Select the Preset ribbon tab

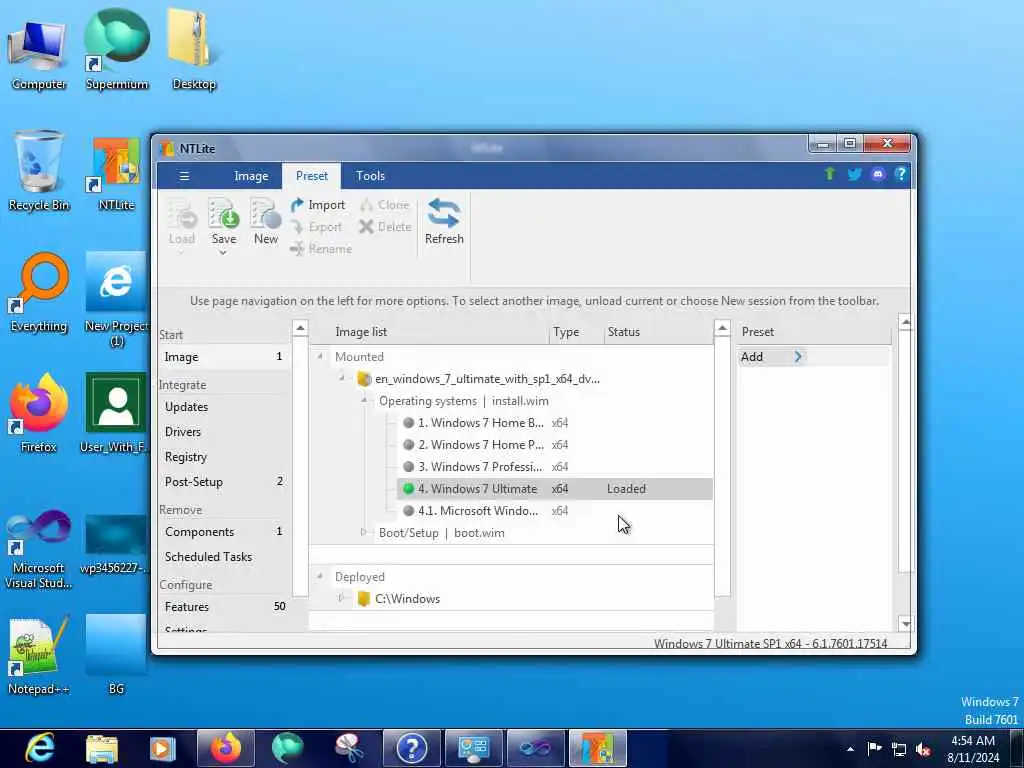pyautogui.click(x=312, y=176)
